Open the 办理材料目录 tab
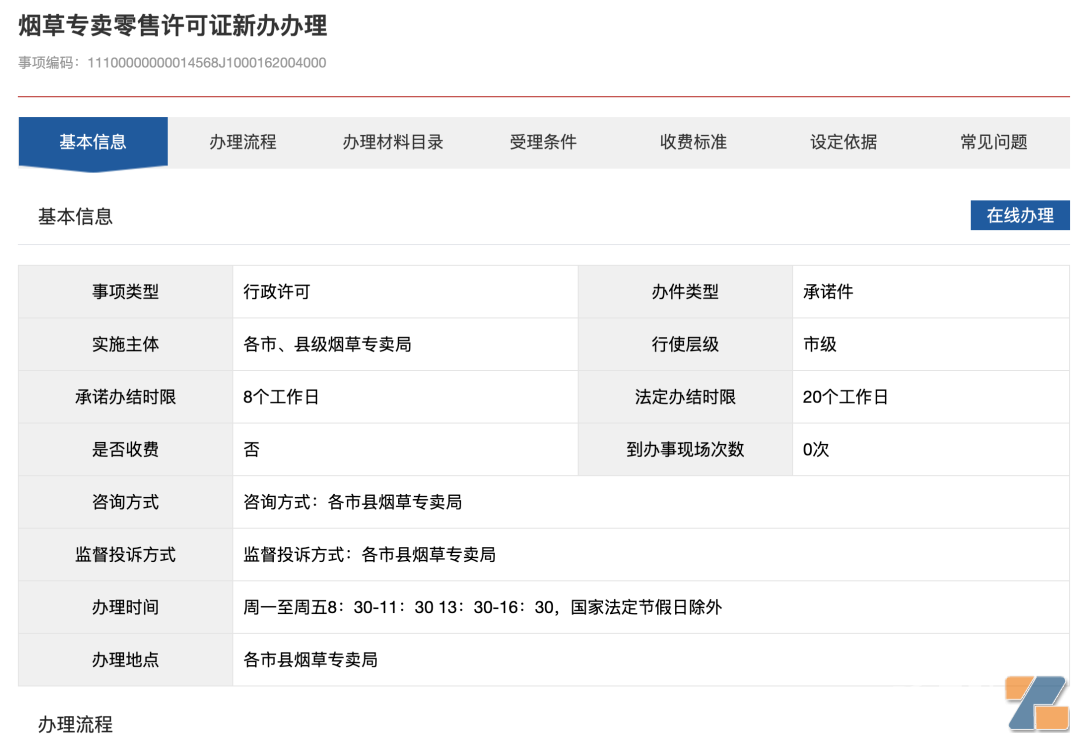The image size is (1080, 743). coord(392,142)
